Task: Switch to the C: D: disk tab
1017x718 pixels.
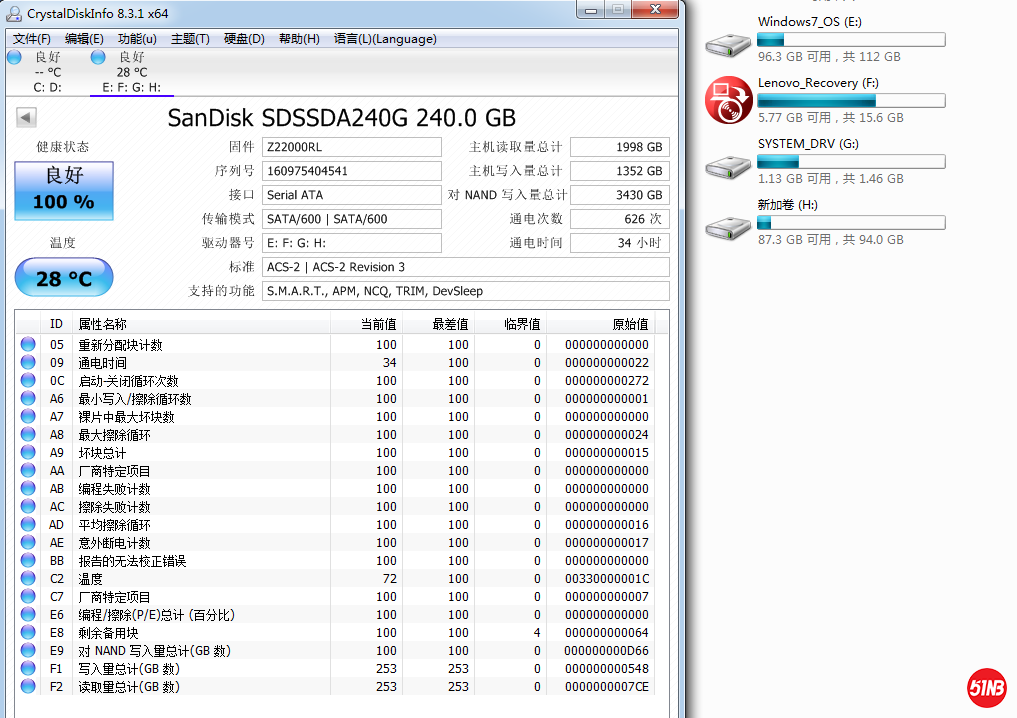Action: point(46,72)
